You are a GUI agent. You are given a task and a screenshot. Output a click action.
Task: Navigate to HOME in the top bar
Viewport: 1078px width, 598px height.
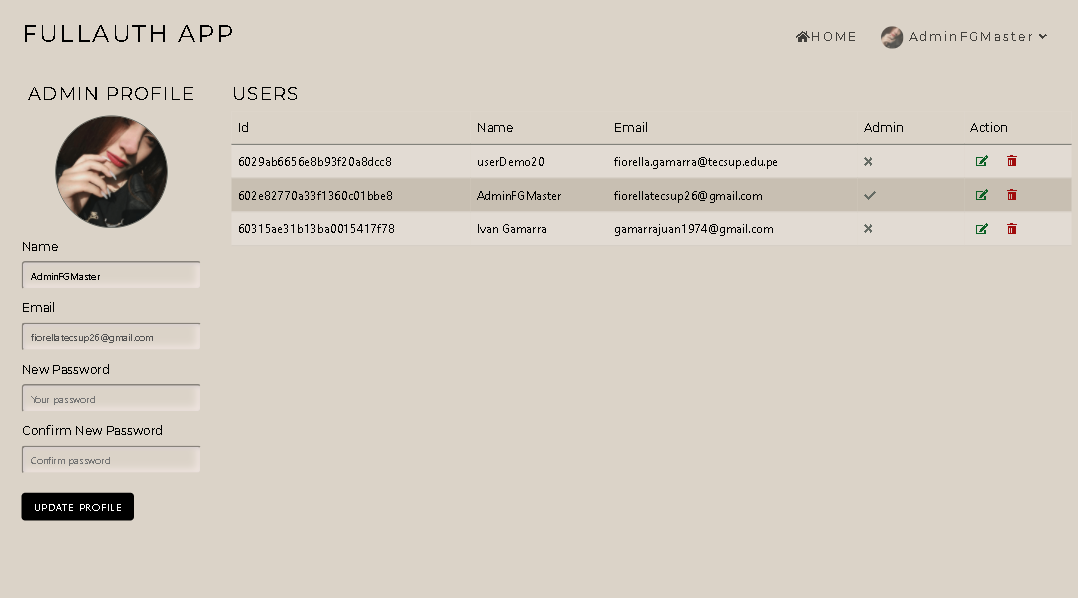(831, 36)
